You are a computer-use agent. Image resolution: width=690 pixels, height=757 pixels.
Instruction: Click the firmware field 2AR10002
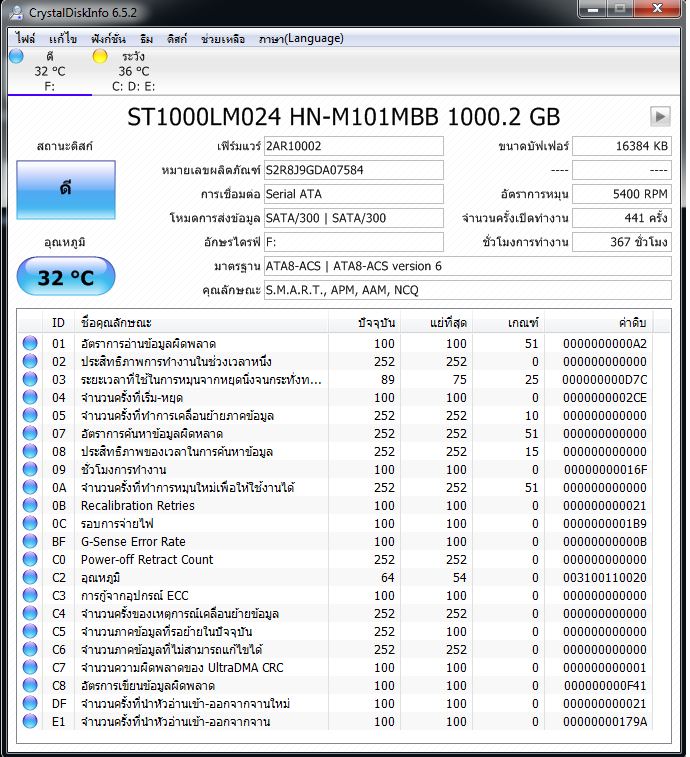click(353, 146)
